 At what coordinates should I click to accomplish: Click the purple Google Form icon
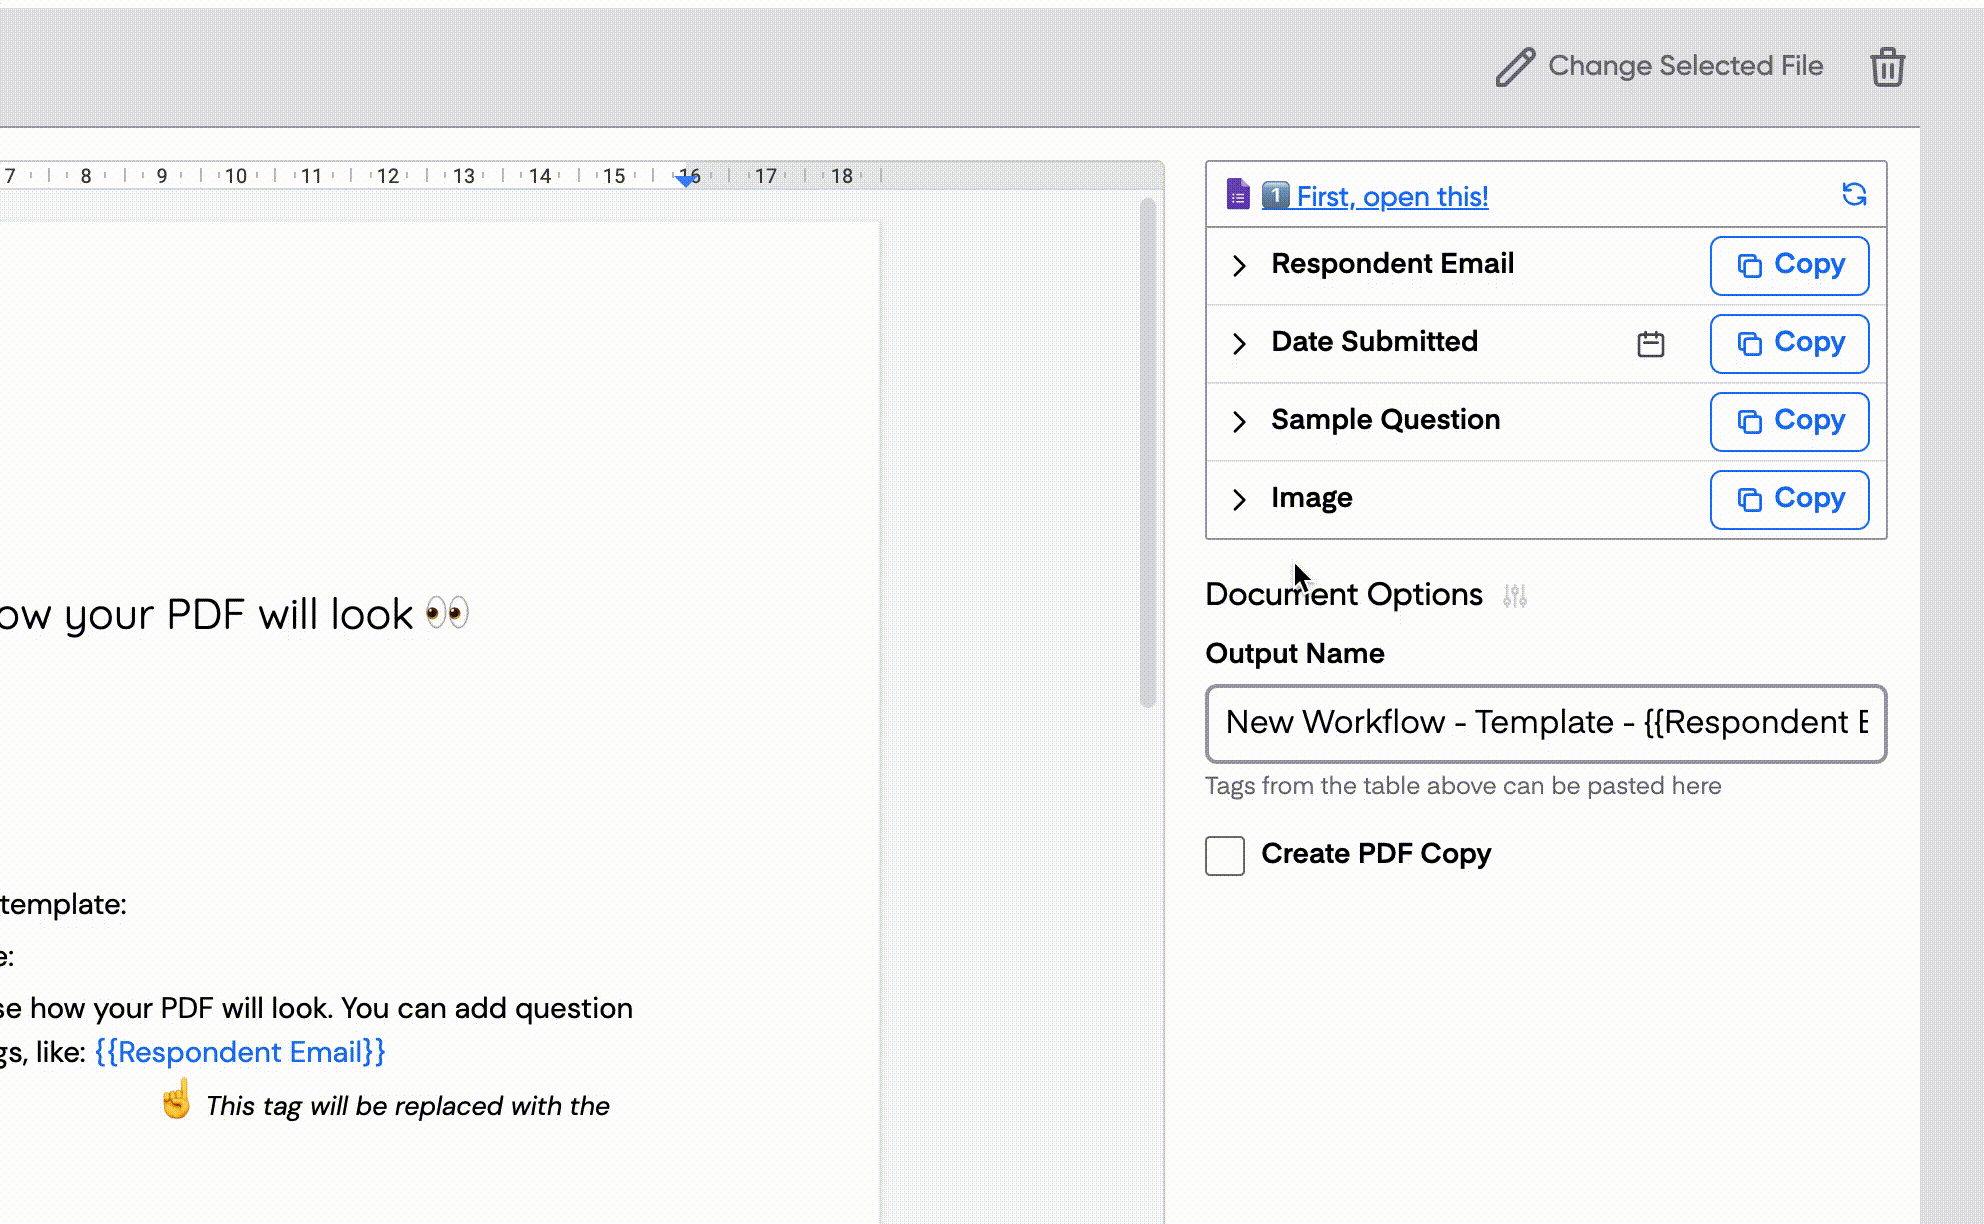click(1238, 194)
